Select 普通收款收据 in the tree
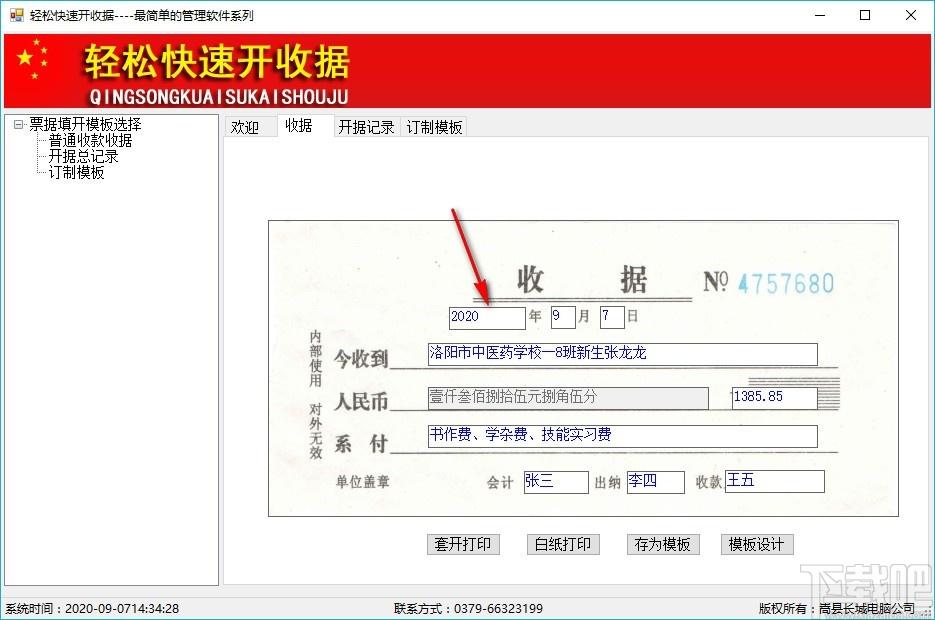This screenshot has width=935, height=620. [90, 141]
